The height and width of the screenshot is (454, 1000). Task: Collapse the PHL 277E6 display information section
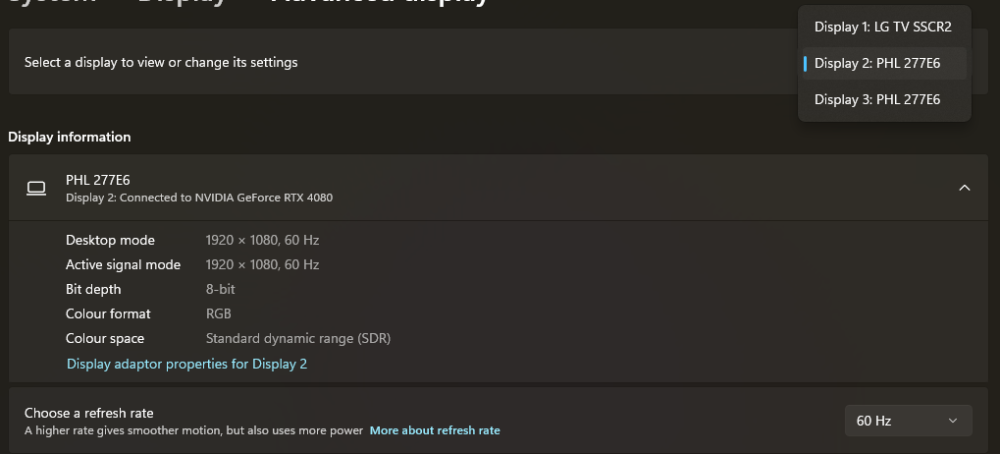tap(964, 188)
